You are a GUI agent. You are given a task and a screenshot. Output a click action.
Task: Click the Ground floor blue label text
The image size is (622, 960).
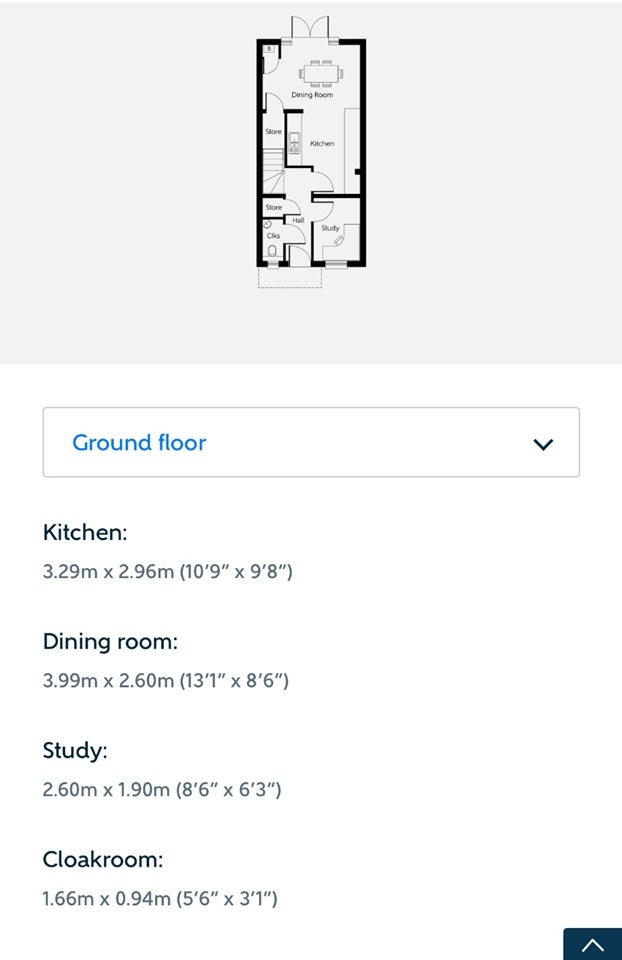pos(139,443)
